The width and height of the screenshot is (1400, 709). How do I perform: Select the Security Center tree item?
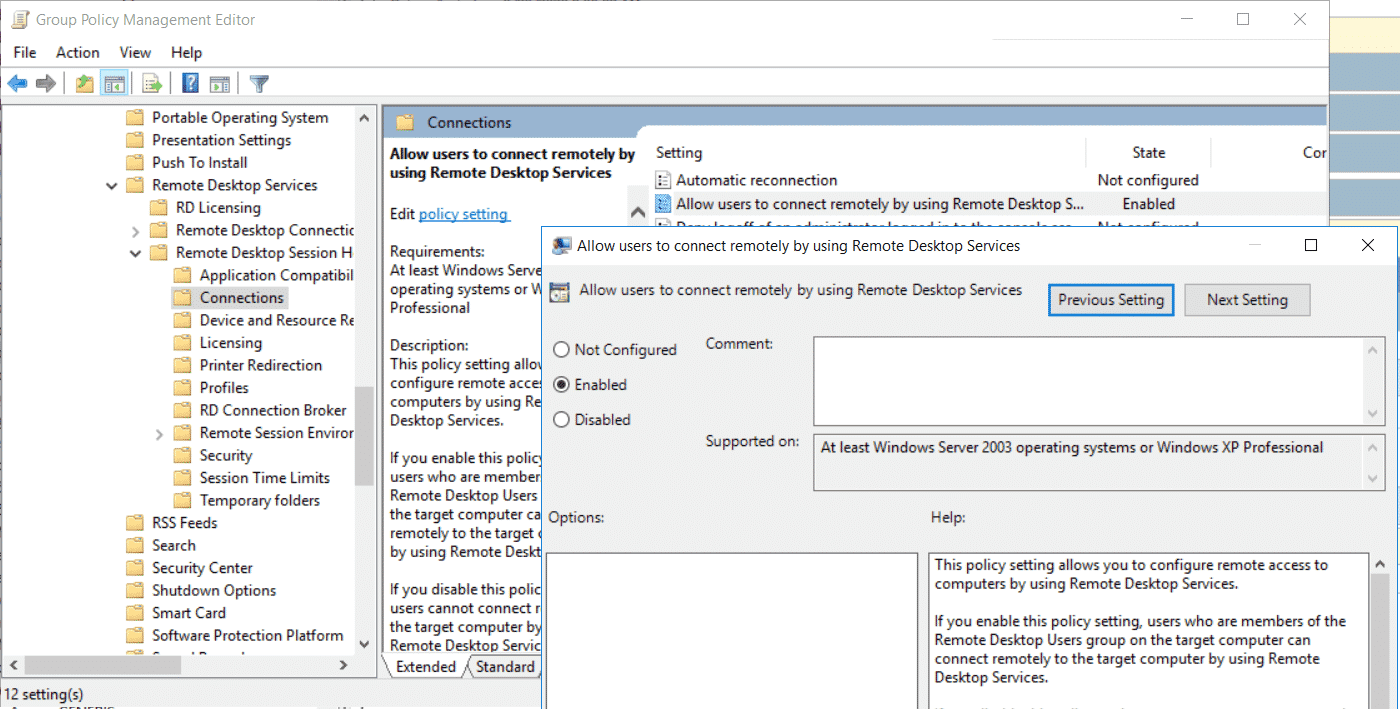click(202, 568)
